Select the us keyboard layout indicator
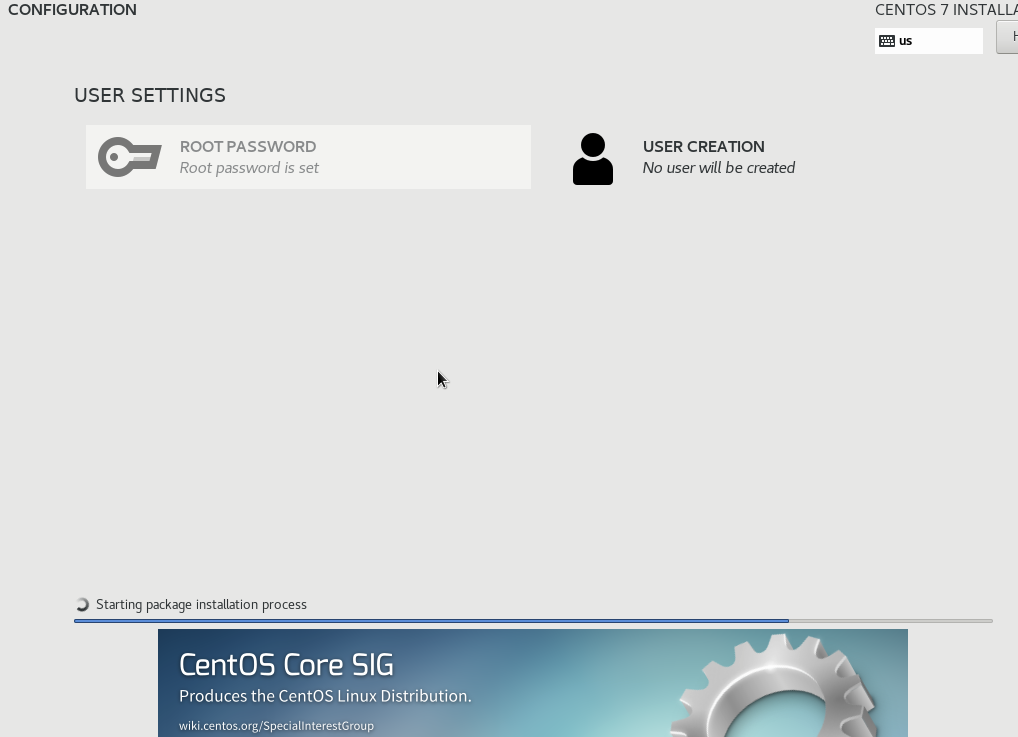This screenshot has width=1018, height=737. coord(929,41)
